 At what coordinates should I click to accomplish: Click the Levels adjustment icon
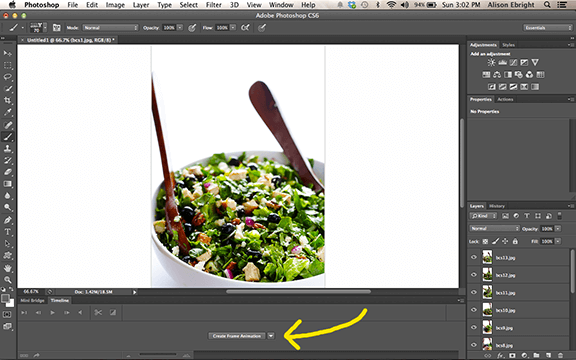click(x=502, y=62)
